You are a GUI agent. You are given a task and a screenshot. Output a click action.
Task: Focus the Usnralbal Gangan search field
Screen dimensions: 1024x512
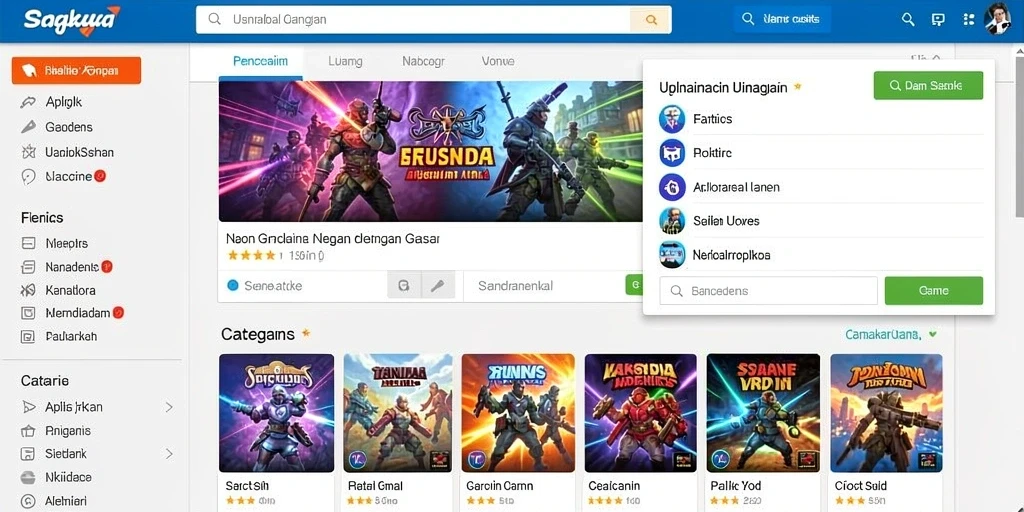click(x=413, y=20)
